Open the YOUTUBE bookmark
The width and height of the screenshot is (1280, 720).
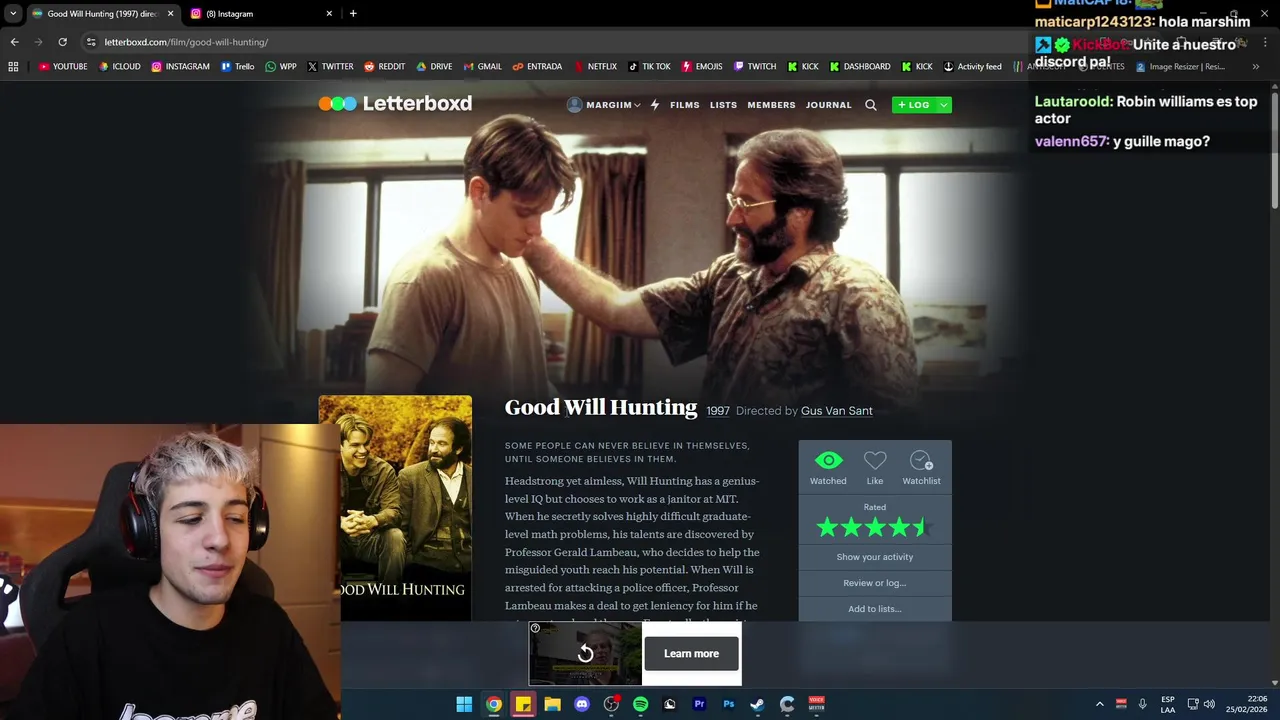(x=63, y=67)
